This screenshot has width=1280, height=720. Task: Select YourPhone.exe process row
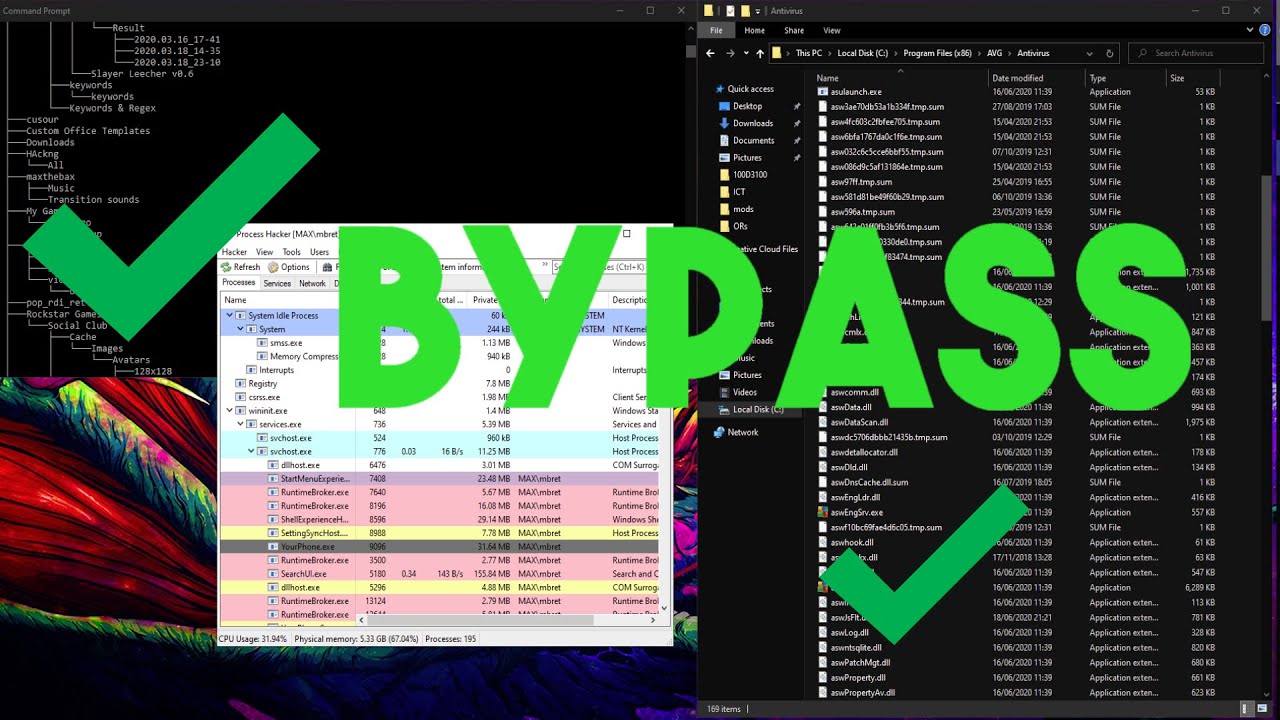tap(439, 547)
